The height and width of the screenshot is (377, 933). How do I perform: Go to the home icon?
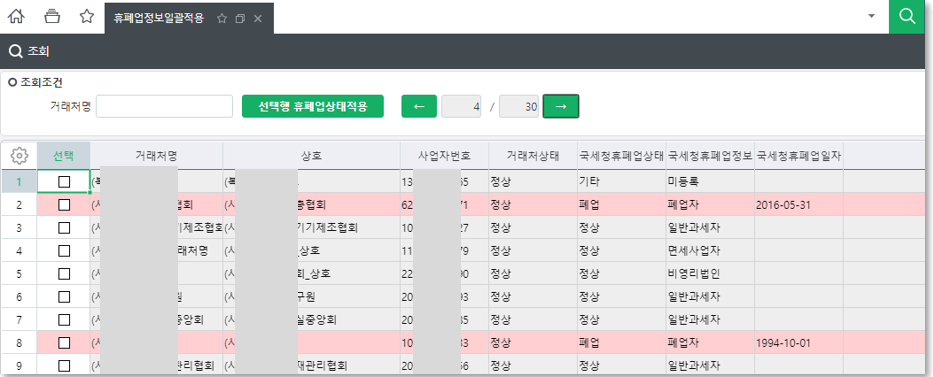click(x=17, y=17)
